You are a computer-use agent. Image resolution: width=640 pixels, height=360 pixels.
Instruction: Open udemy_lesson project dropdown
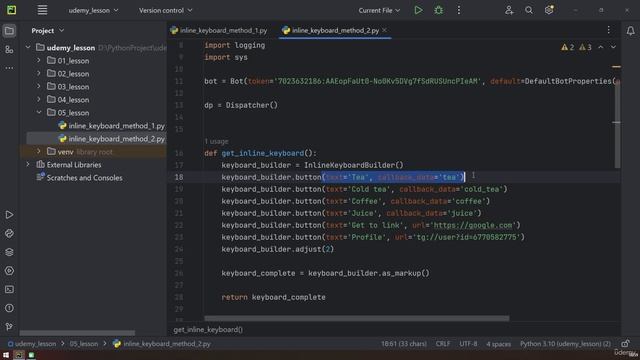pyautogui.click(x=93, y=10)
